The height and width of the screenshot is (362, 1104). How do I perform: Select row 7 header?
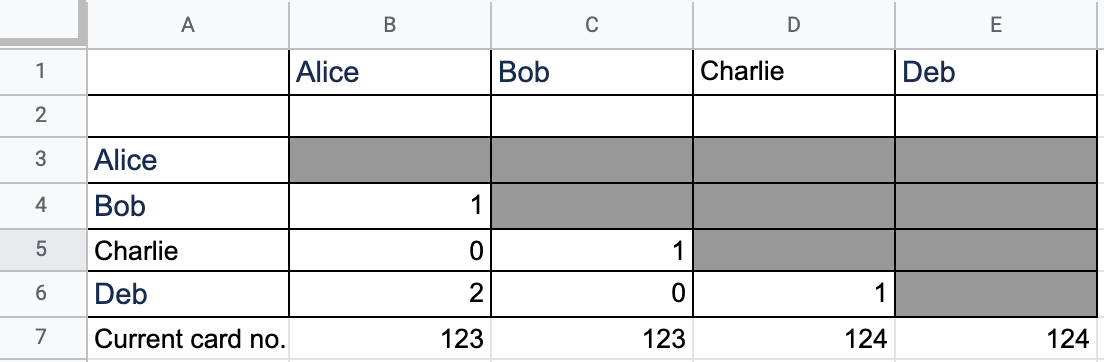click(42, 339)
